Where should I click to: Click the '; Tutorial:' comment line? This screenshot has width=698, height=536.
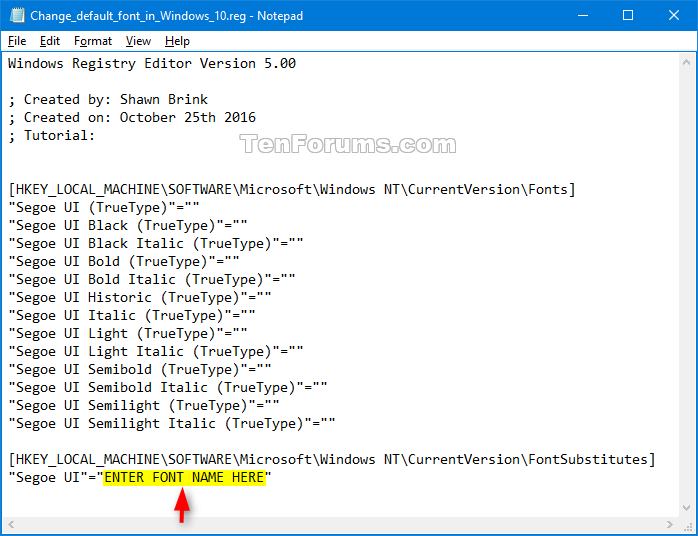52,135
